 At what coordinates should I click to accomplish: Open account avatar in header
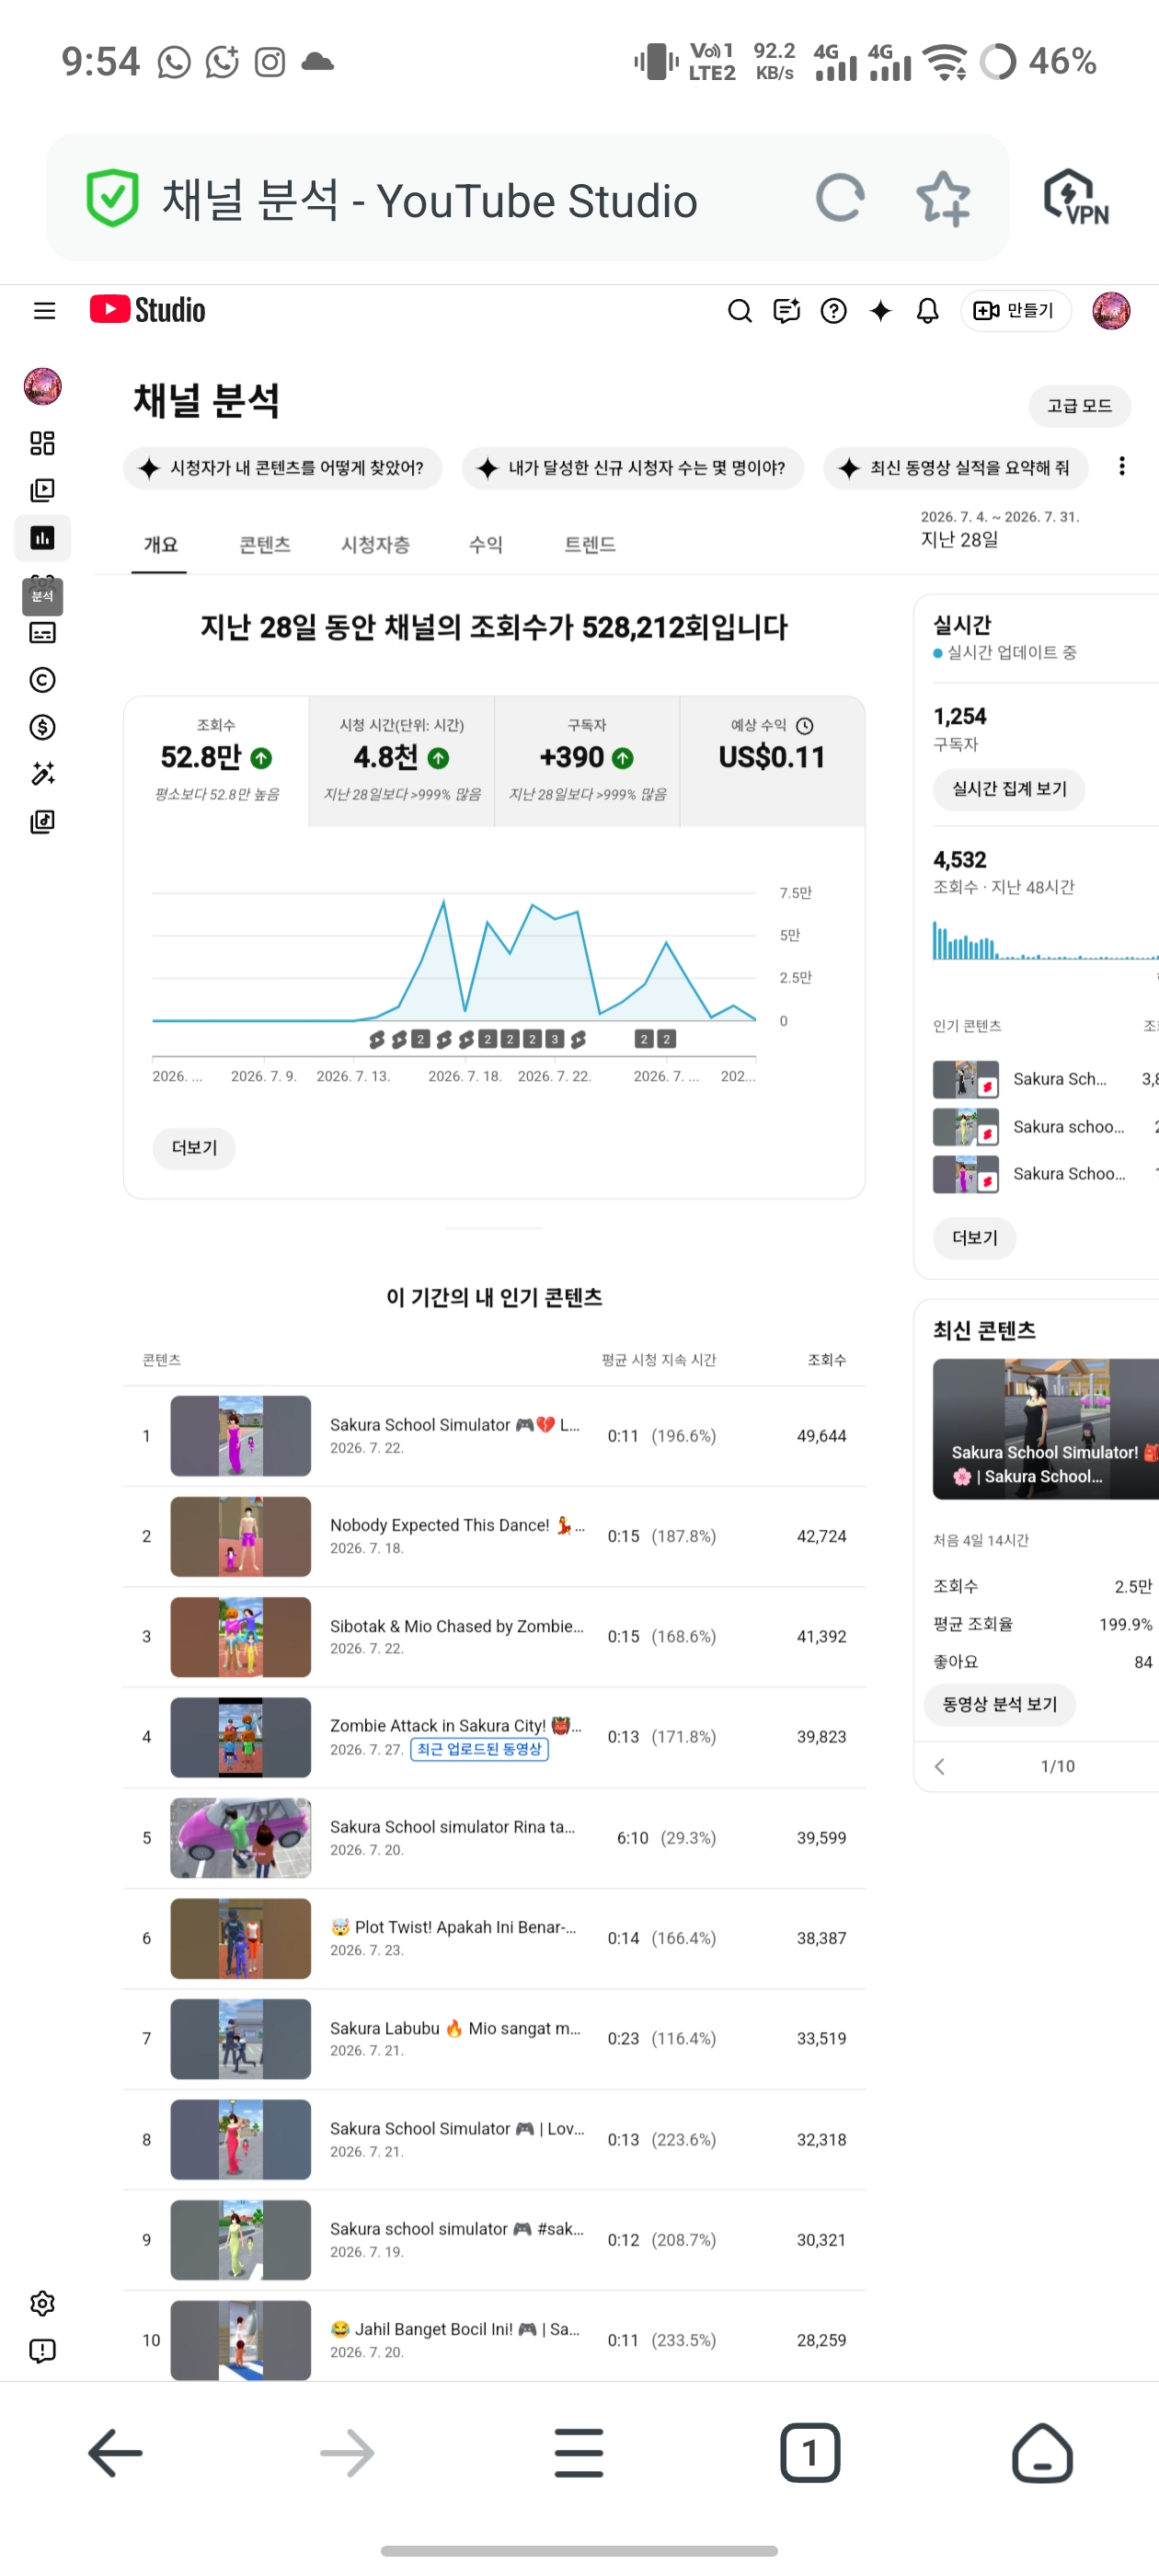(1111, 311)
